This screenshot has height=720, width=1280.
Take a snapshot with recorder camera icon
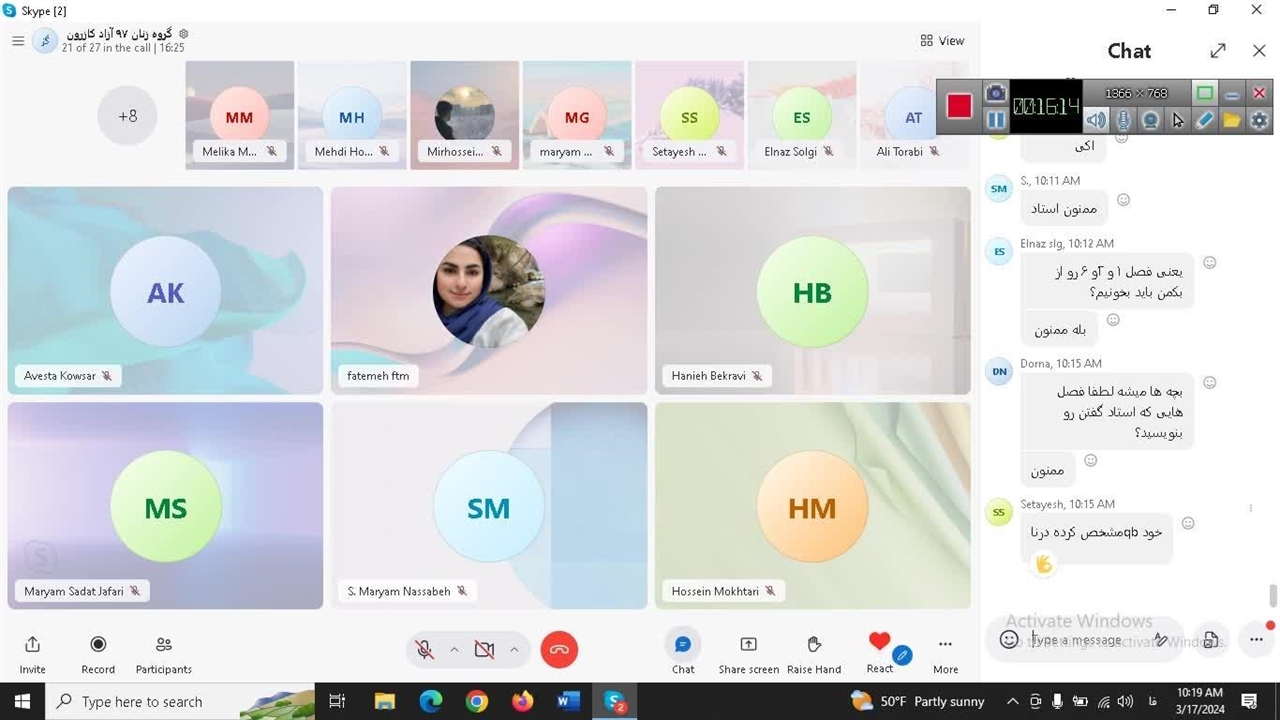(x=996, y=93)
